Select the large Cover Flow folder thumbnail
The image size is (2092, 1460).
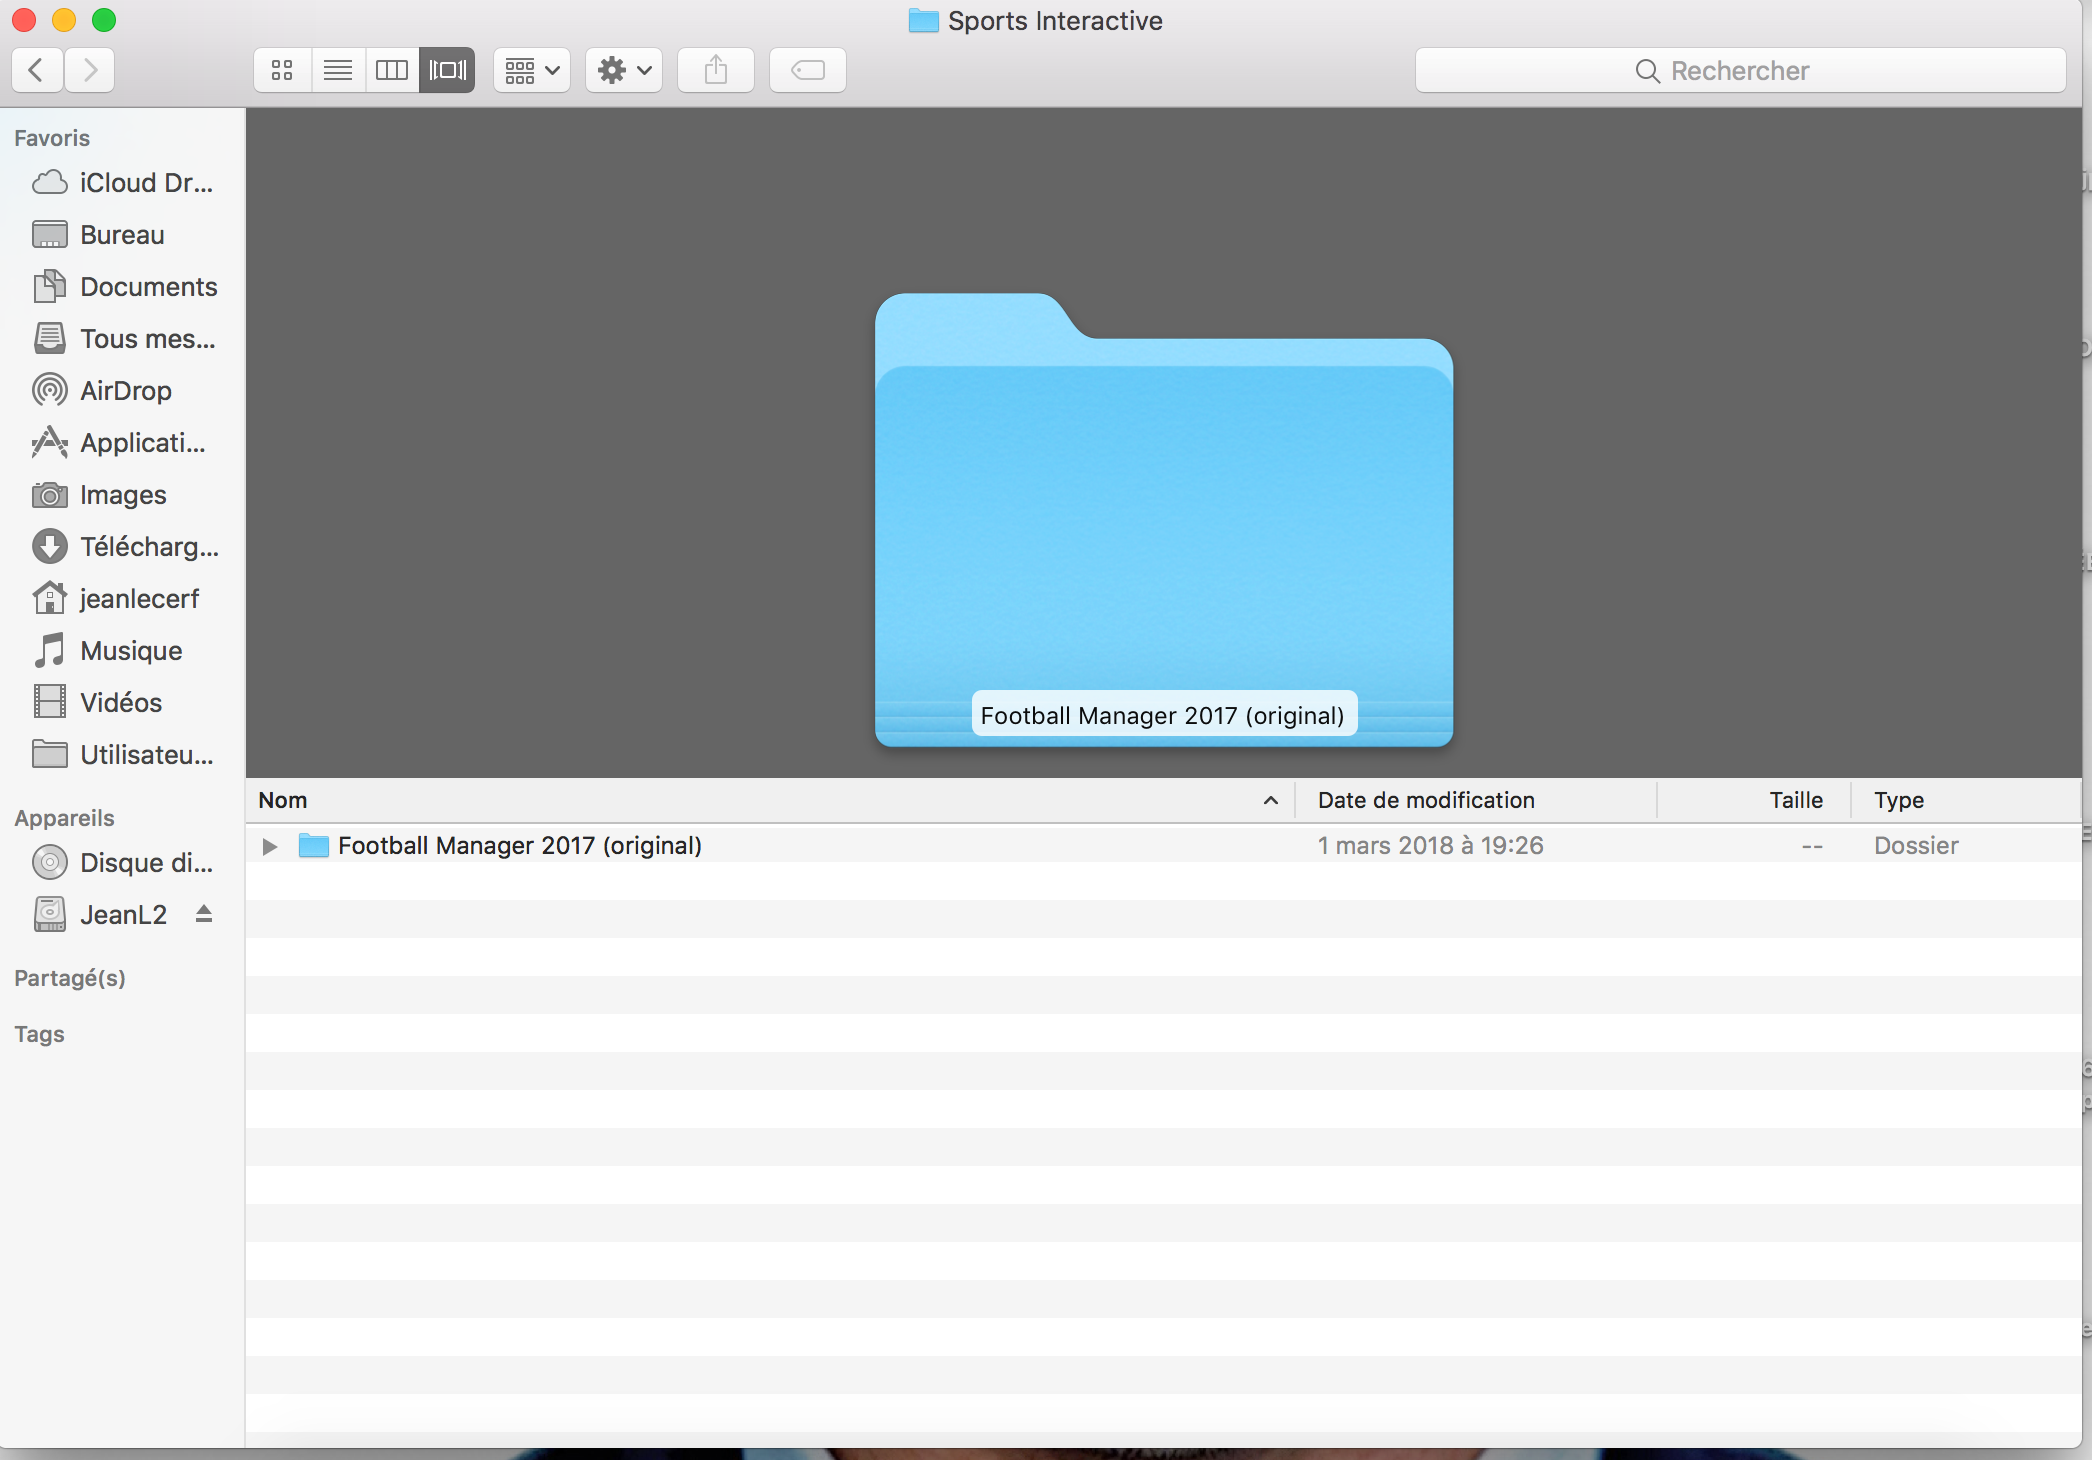[1164, 520]
